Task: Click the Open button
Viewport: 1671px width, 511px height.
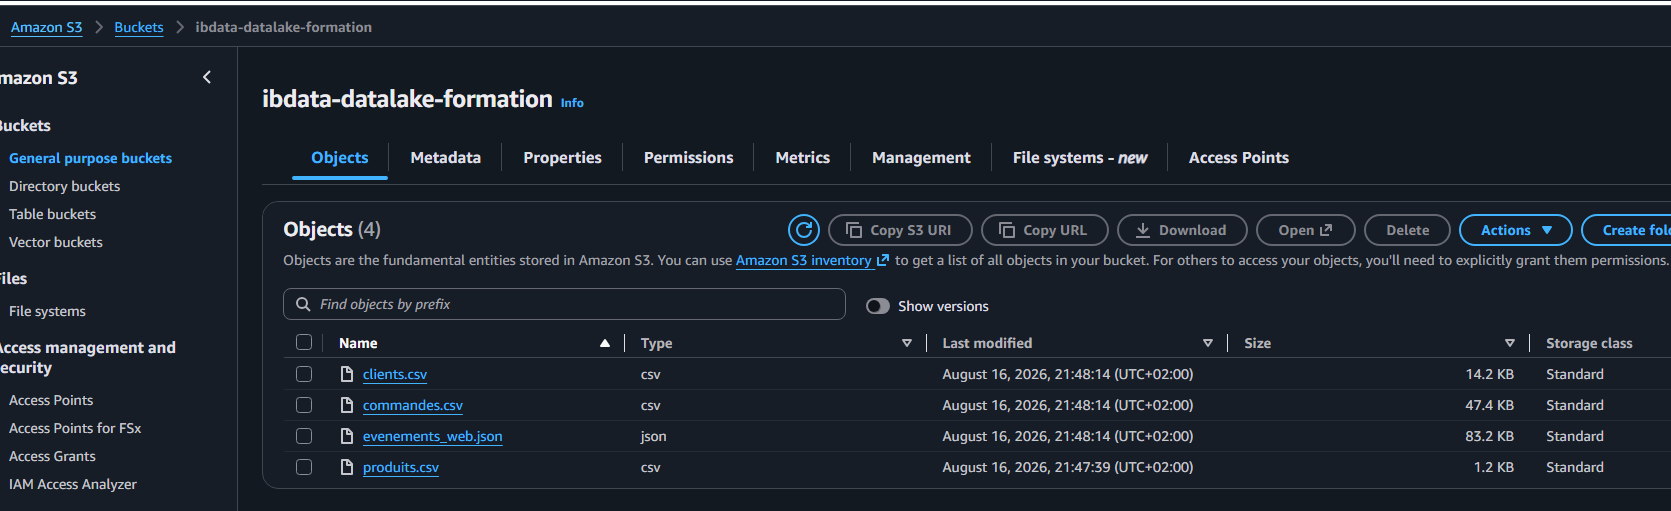Action: tap(1305, 230)
